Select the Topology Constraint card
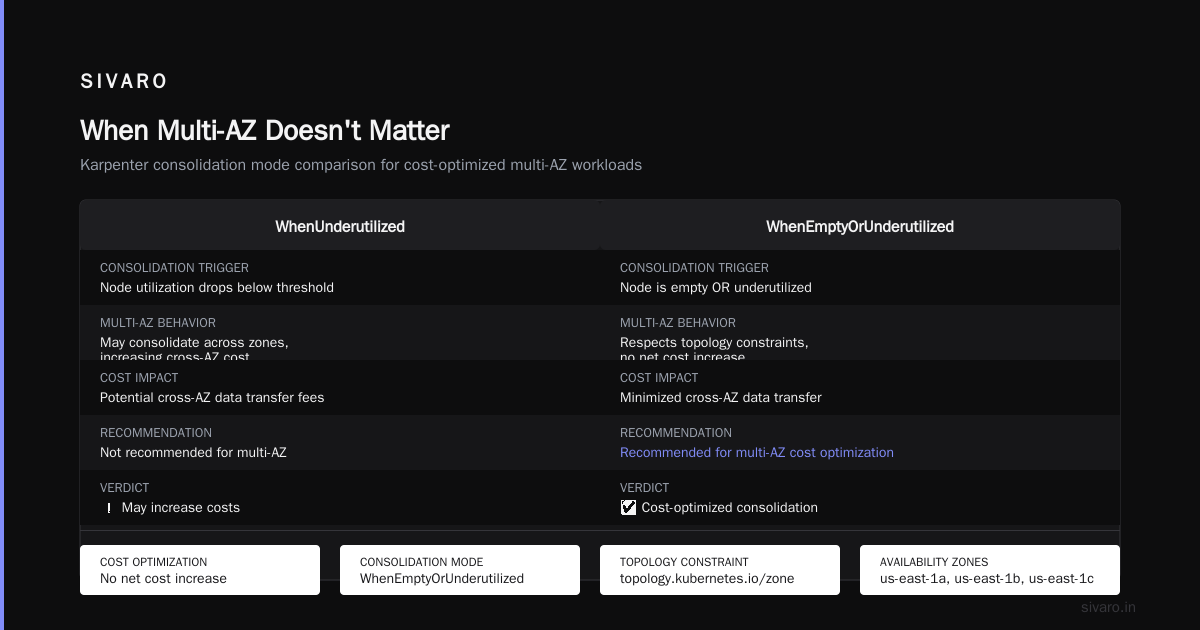The width and height of the screenshot is (1200, 630). (x=720, y=570)
